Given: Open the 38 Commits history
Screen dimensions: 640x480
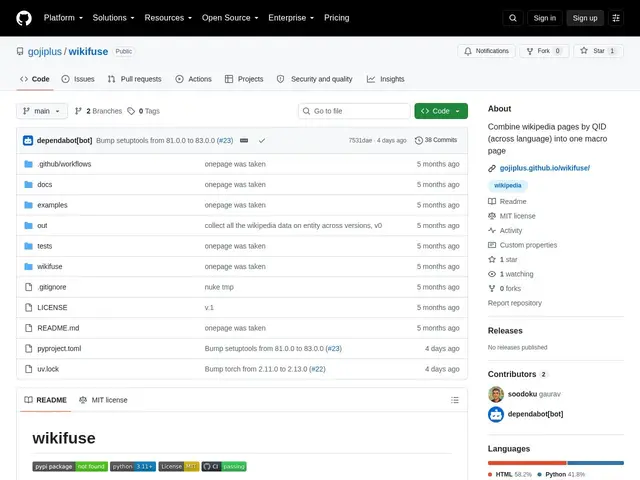Looking at the screenshot, I should pyautogui.click(x=436, y=140).
